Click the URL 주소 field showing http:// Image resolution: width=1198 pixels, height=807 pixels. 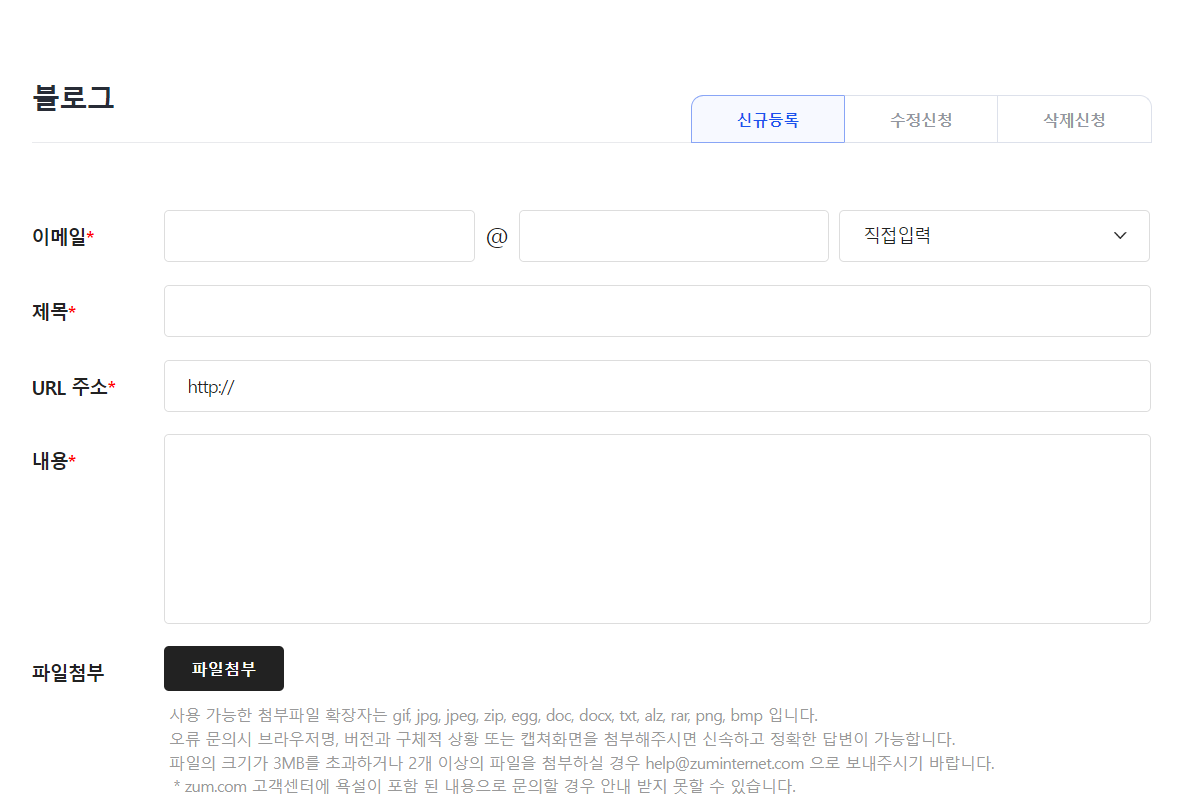pyautogui.click(x=657, y=386)
